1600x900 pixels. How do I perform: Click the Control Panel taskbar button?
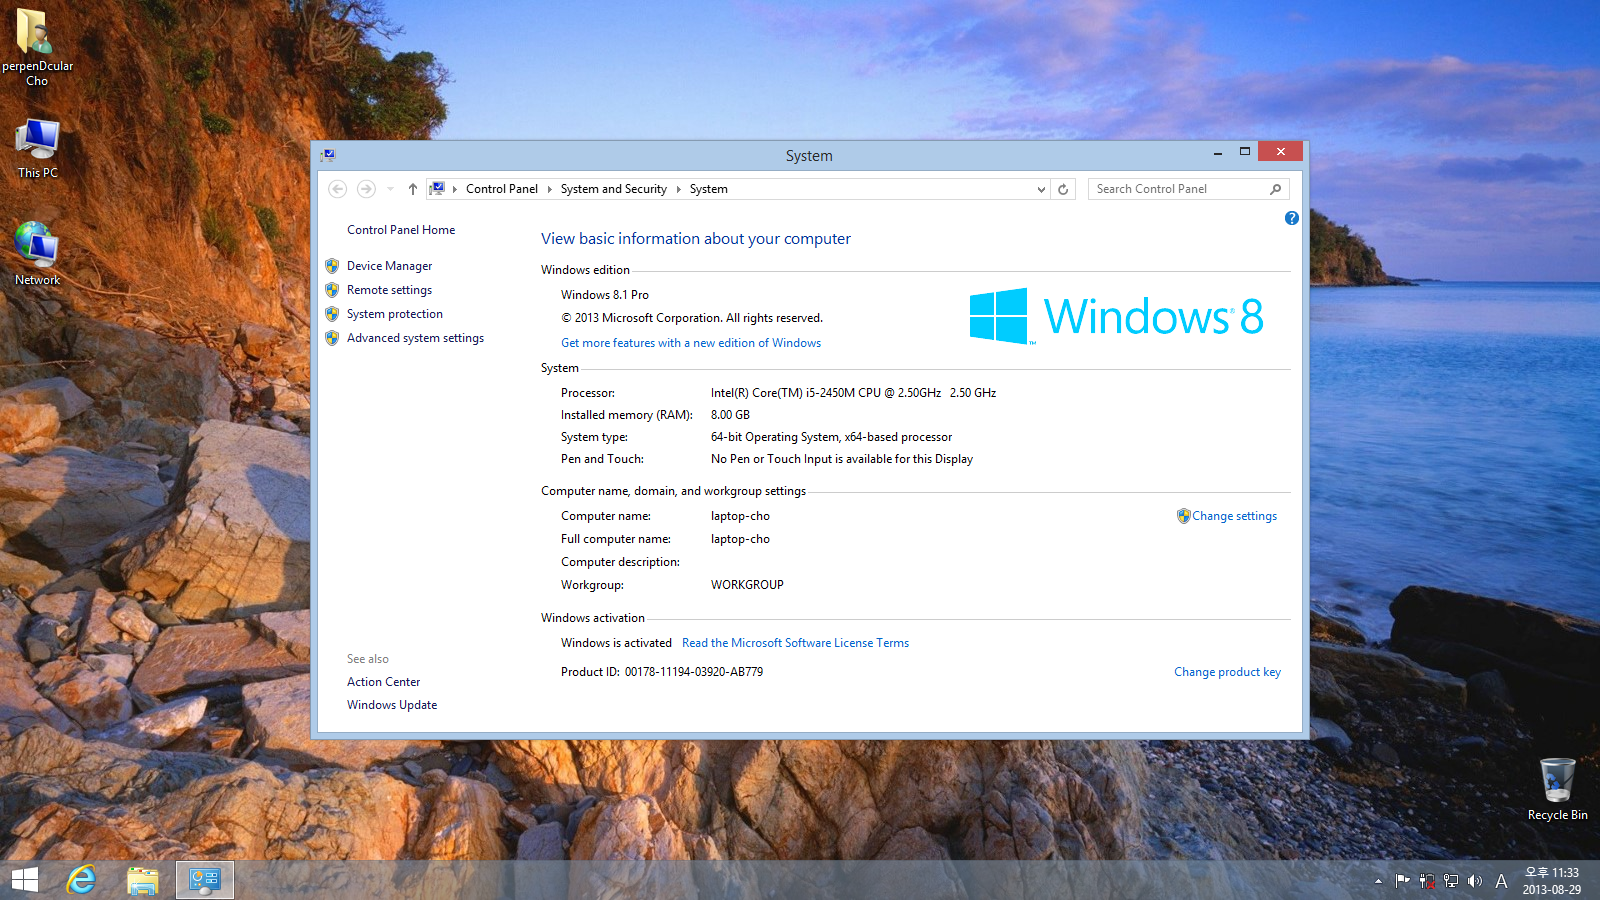[205, 880]
